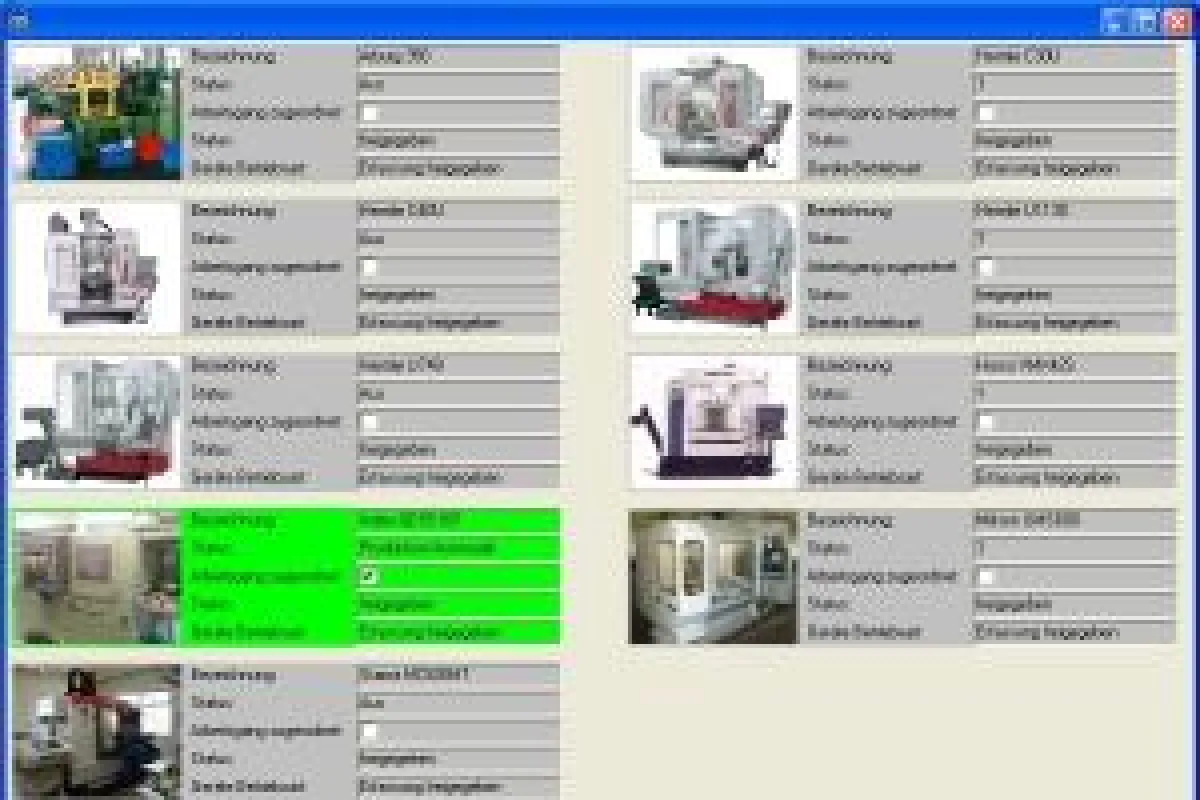1200x800 pixels.
Task: Uncheck Arbeitsgang zugeordnet in the green row
Action: click(x=369, y=577)
